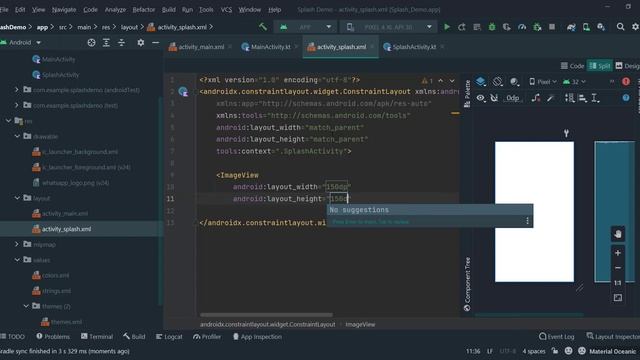Toggle autoconnect magnet icon
This screenshot has height=360, width=640.
[x=494, y=98]
